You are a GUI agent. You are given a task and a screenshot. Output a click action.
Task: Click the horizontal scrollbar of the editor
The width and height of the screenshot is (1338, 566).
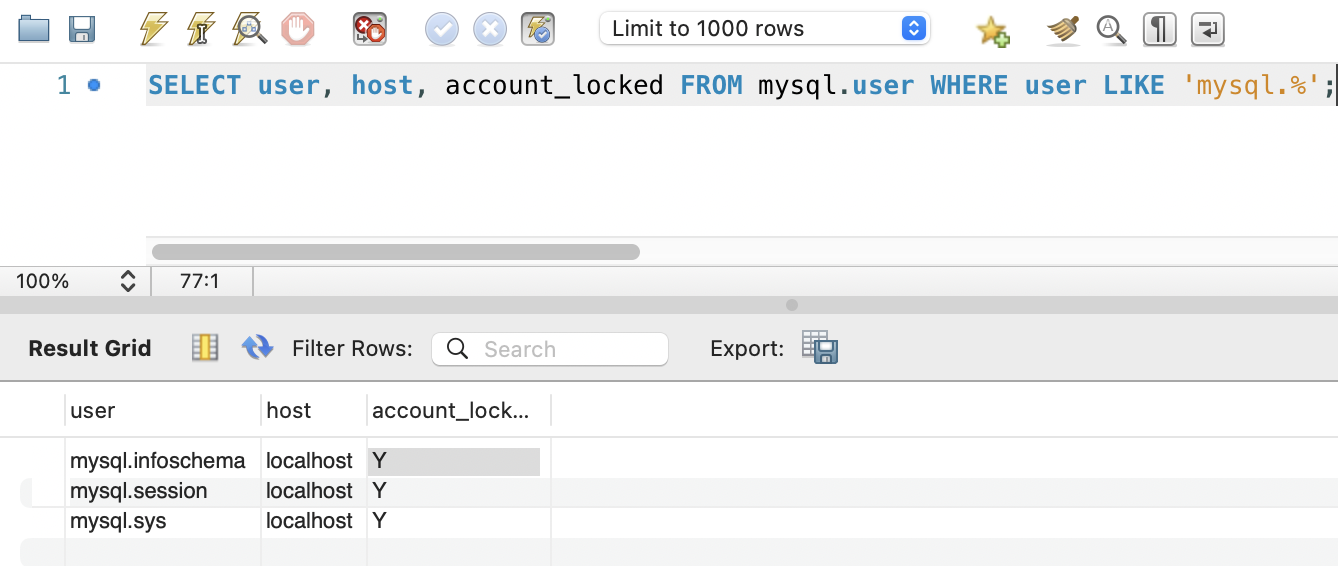tap(396, 252)
